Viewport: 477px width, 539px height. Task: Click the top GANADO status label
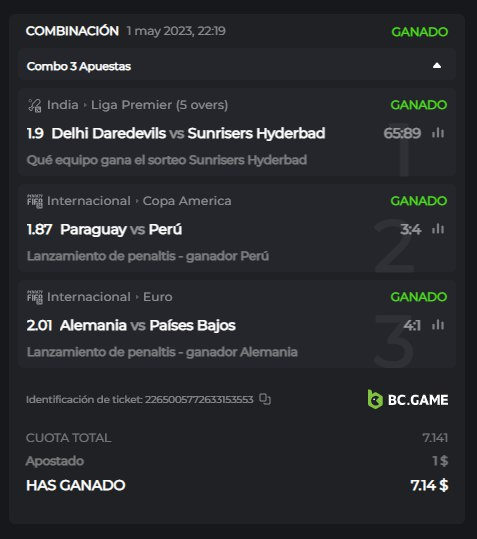(420, 32)
